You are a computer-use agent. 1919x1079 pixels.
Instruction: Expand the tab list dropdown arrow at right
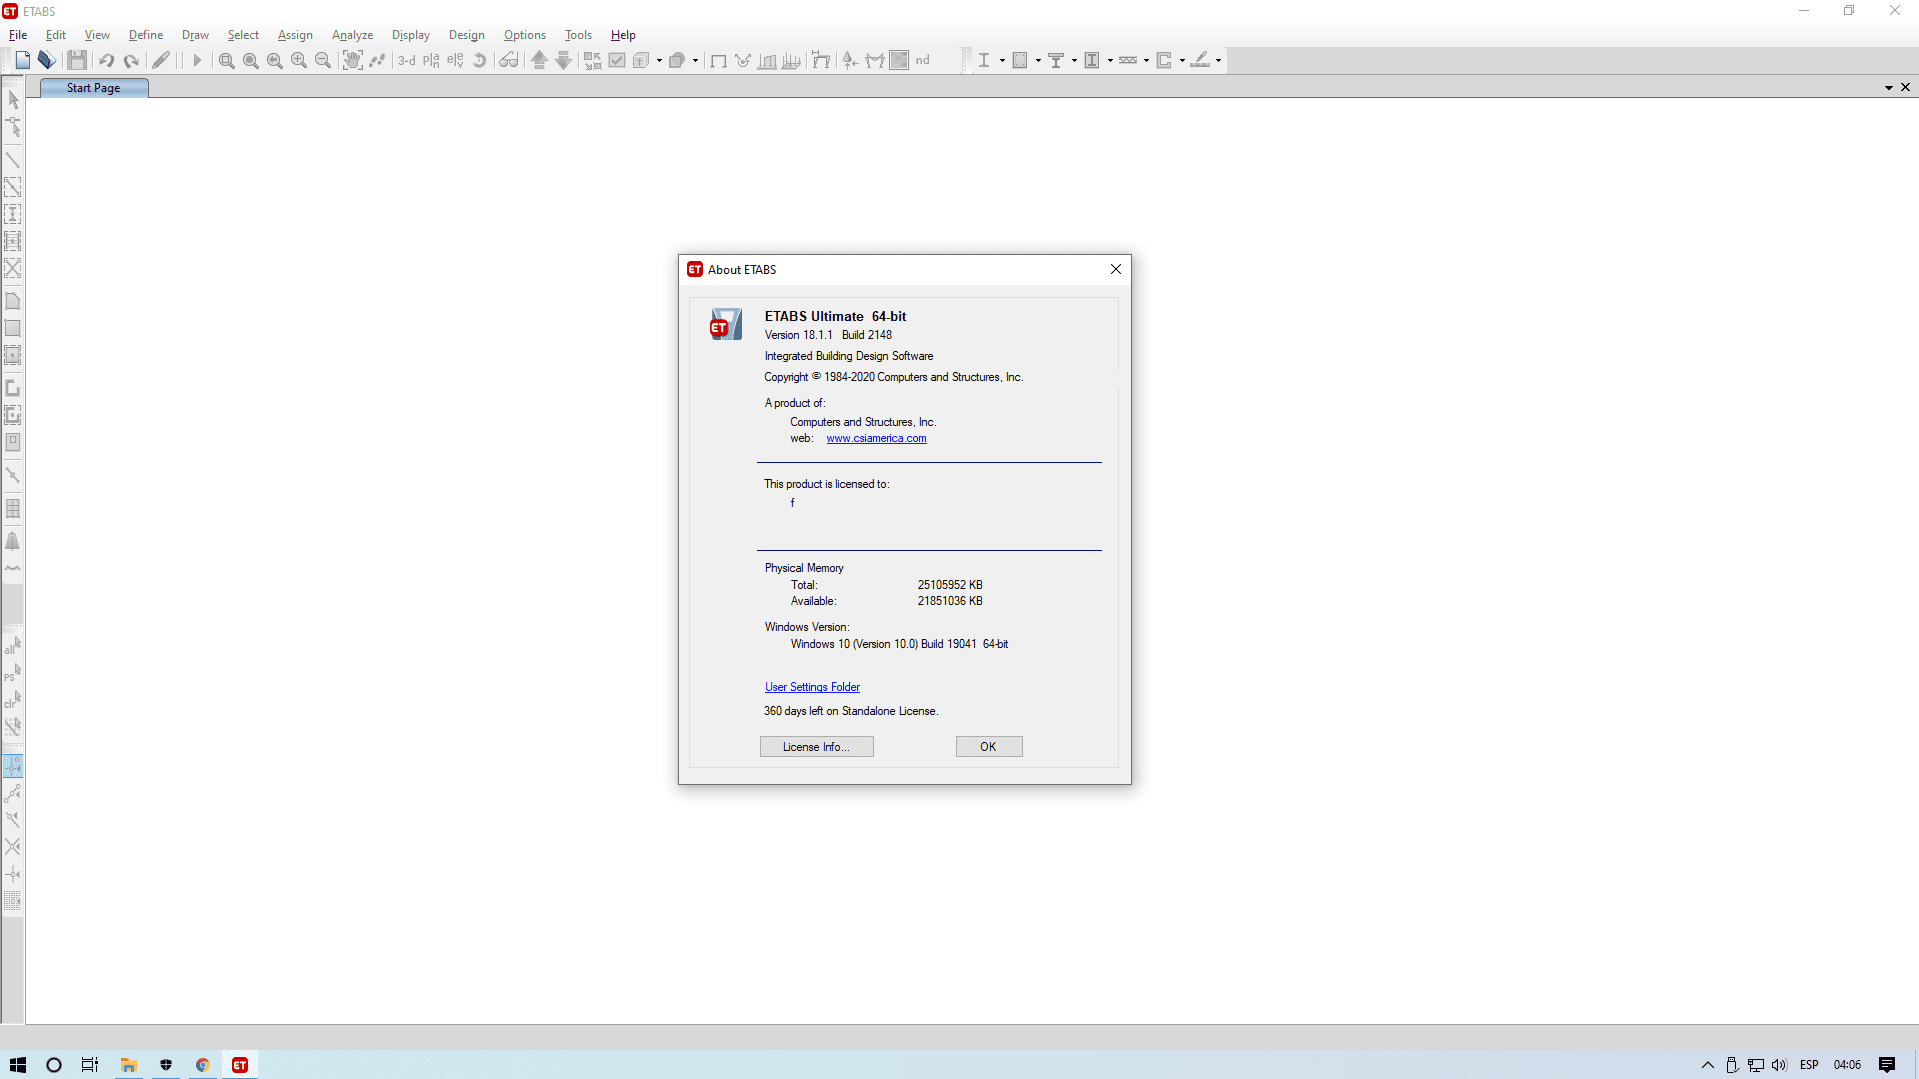pos(1888,88)
